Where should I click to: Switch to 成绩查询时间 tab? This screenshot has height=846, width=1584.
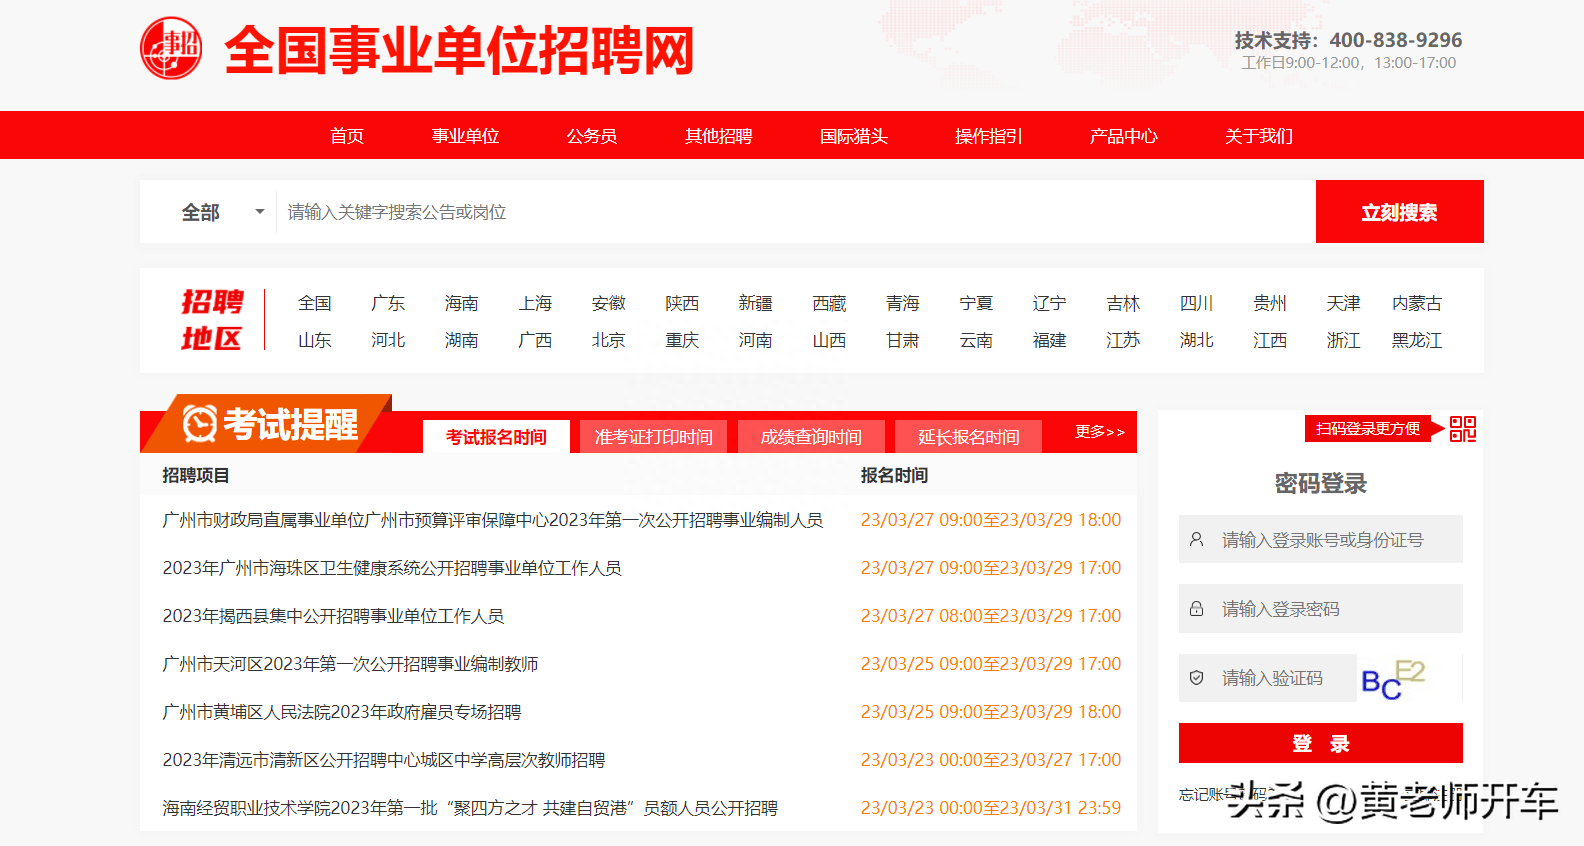point(811,437)
